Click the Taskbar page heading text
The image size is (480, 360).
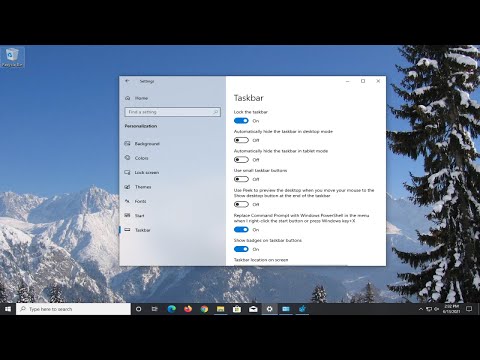pos(249,98)
